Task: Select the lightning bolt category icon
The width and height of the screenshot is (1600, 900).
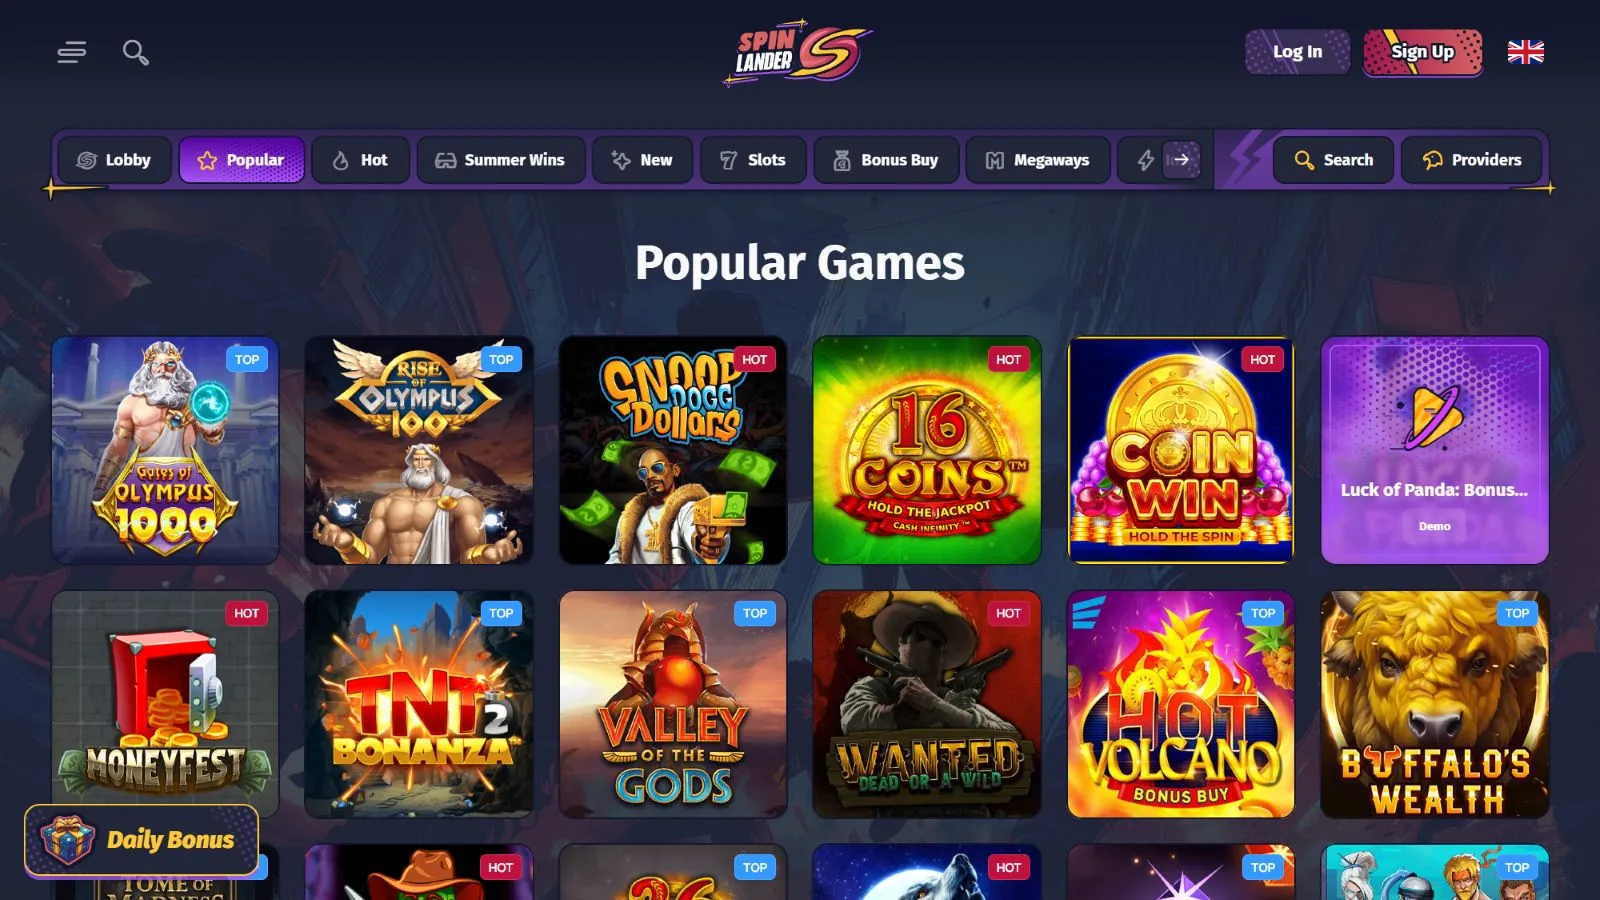Action: pos(1146,160)
